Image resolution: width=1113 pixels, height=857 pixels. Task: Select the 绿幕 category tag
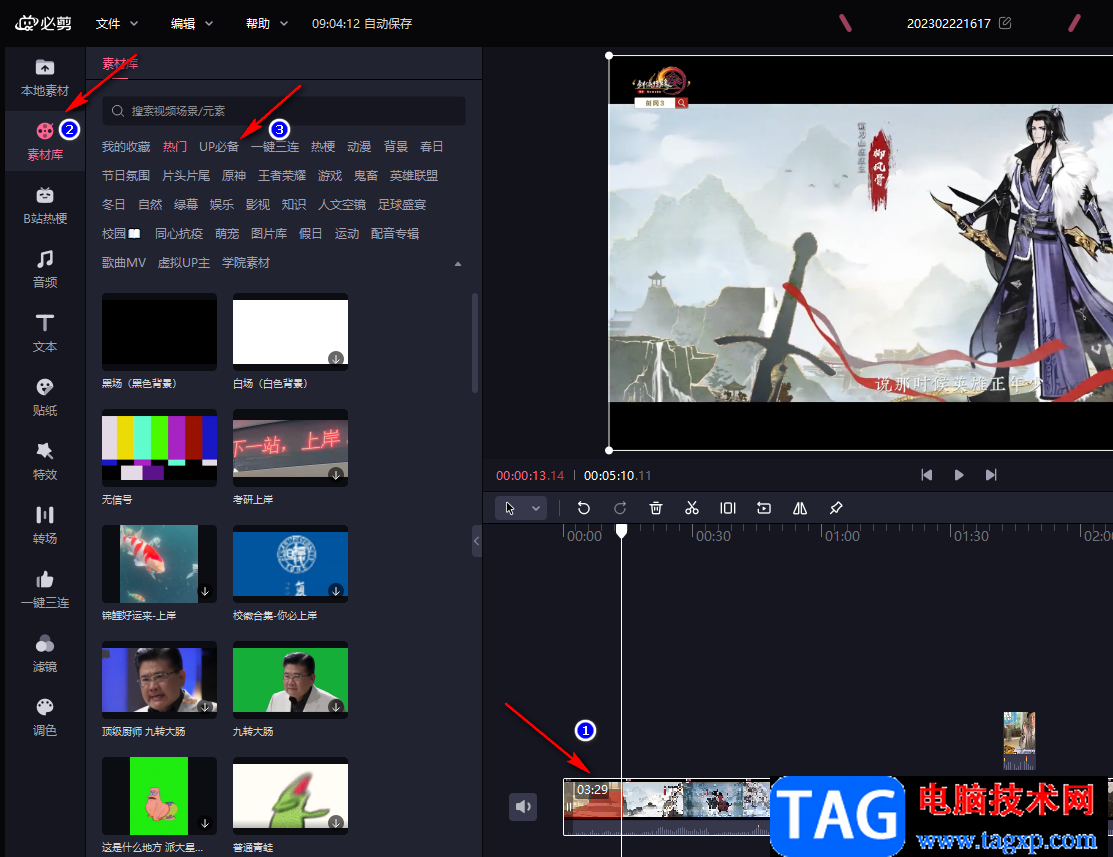coord(186,204)
